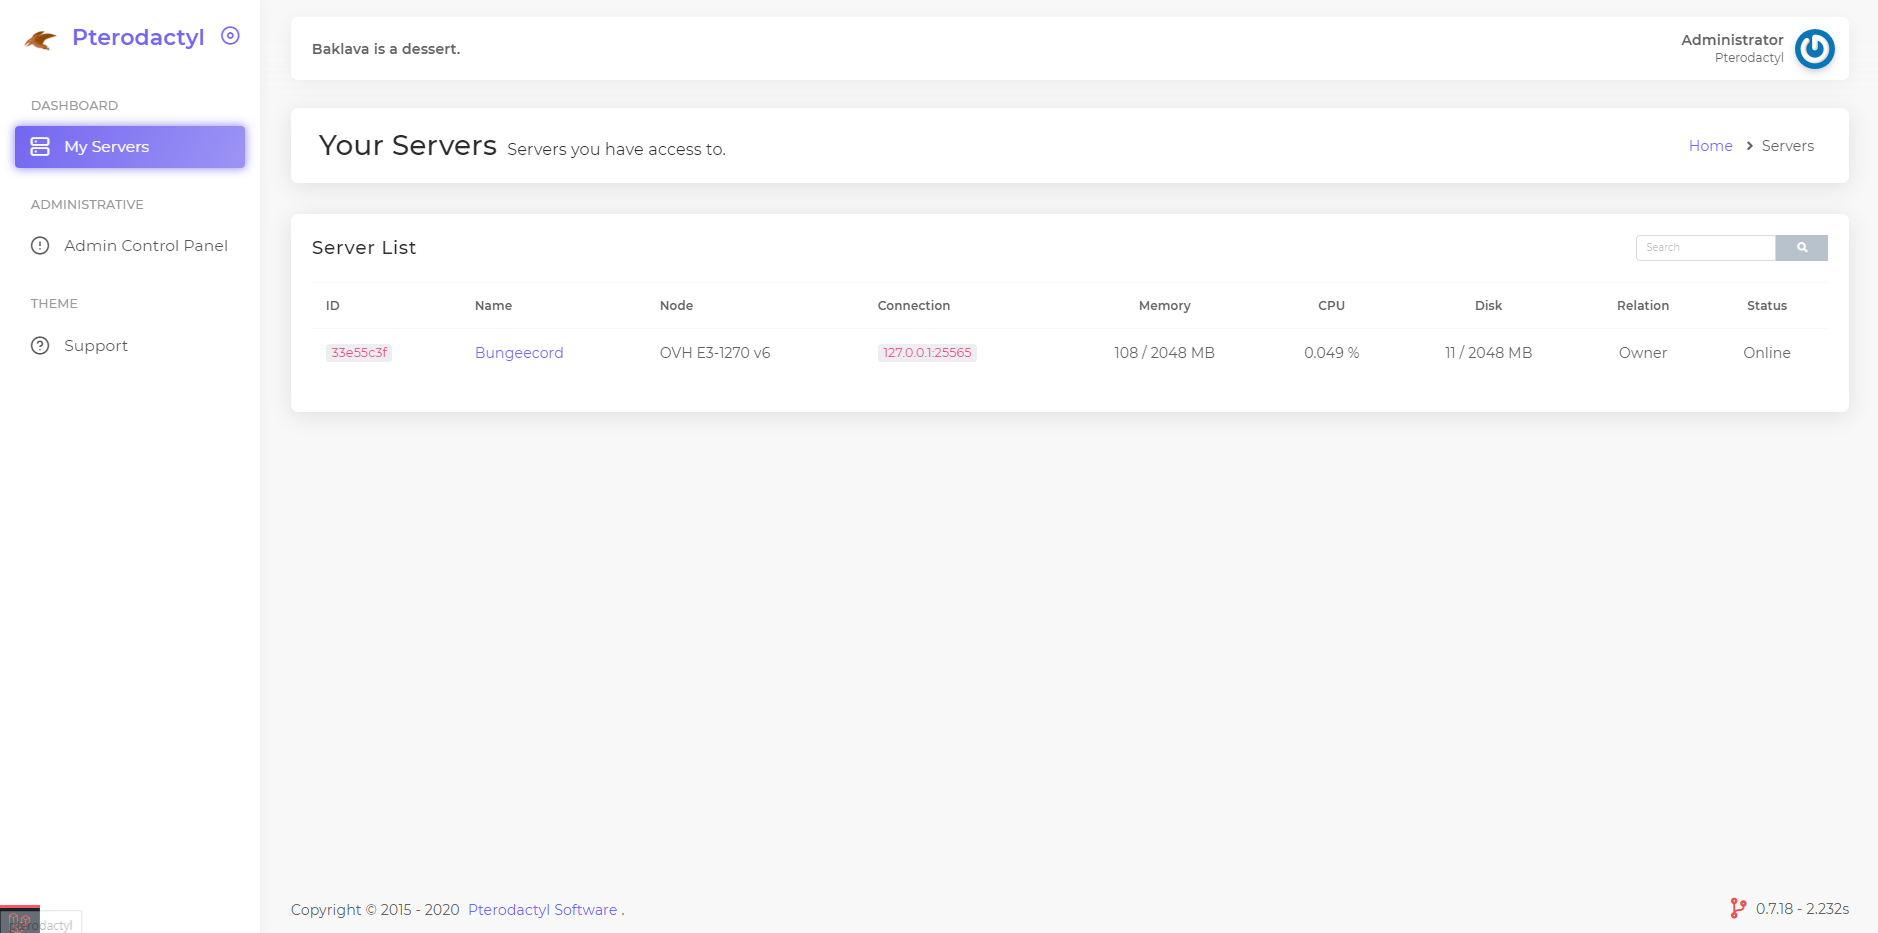Open the Support menu item

pyautogui.click(x=96, y=346)
